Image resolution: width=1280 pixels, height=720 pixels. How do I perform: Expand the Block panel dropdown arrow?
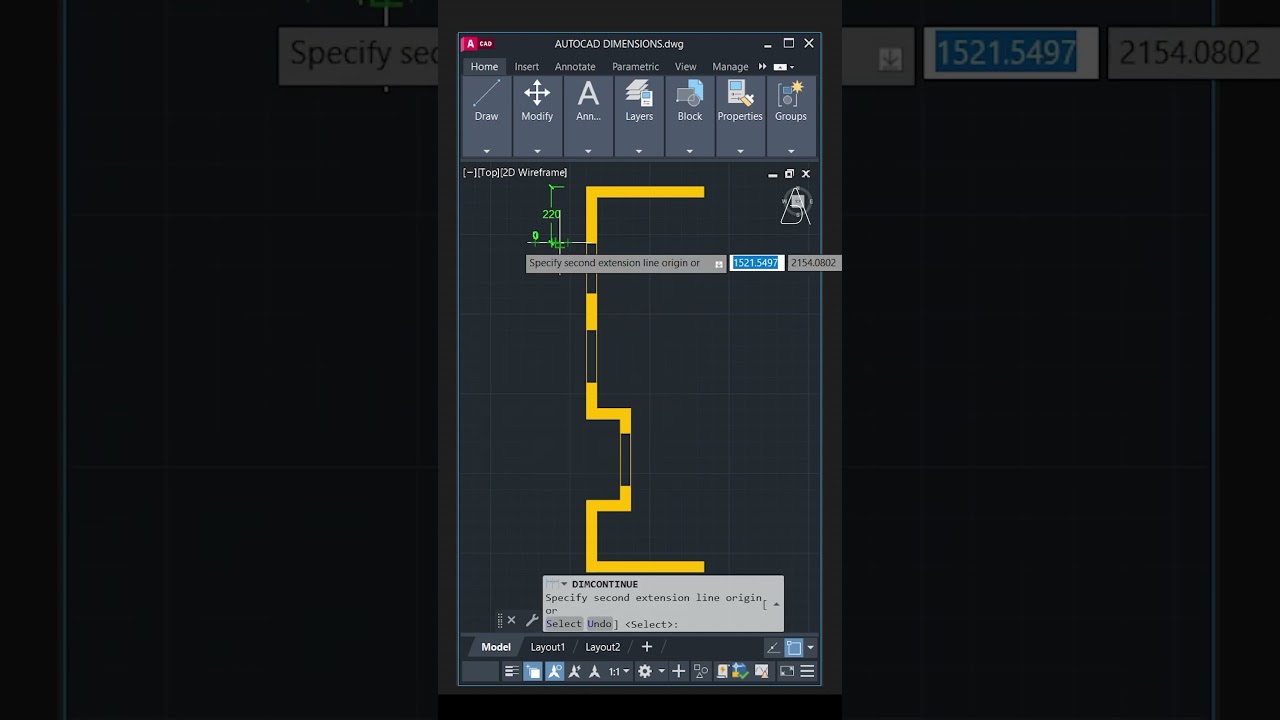[690, 152]
